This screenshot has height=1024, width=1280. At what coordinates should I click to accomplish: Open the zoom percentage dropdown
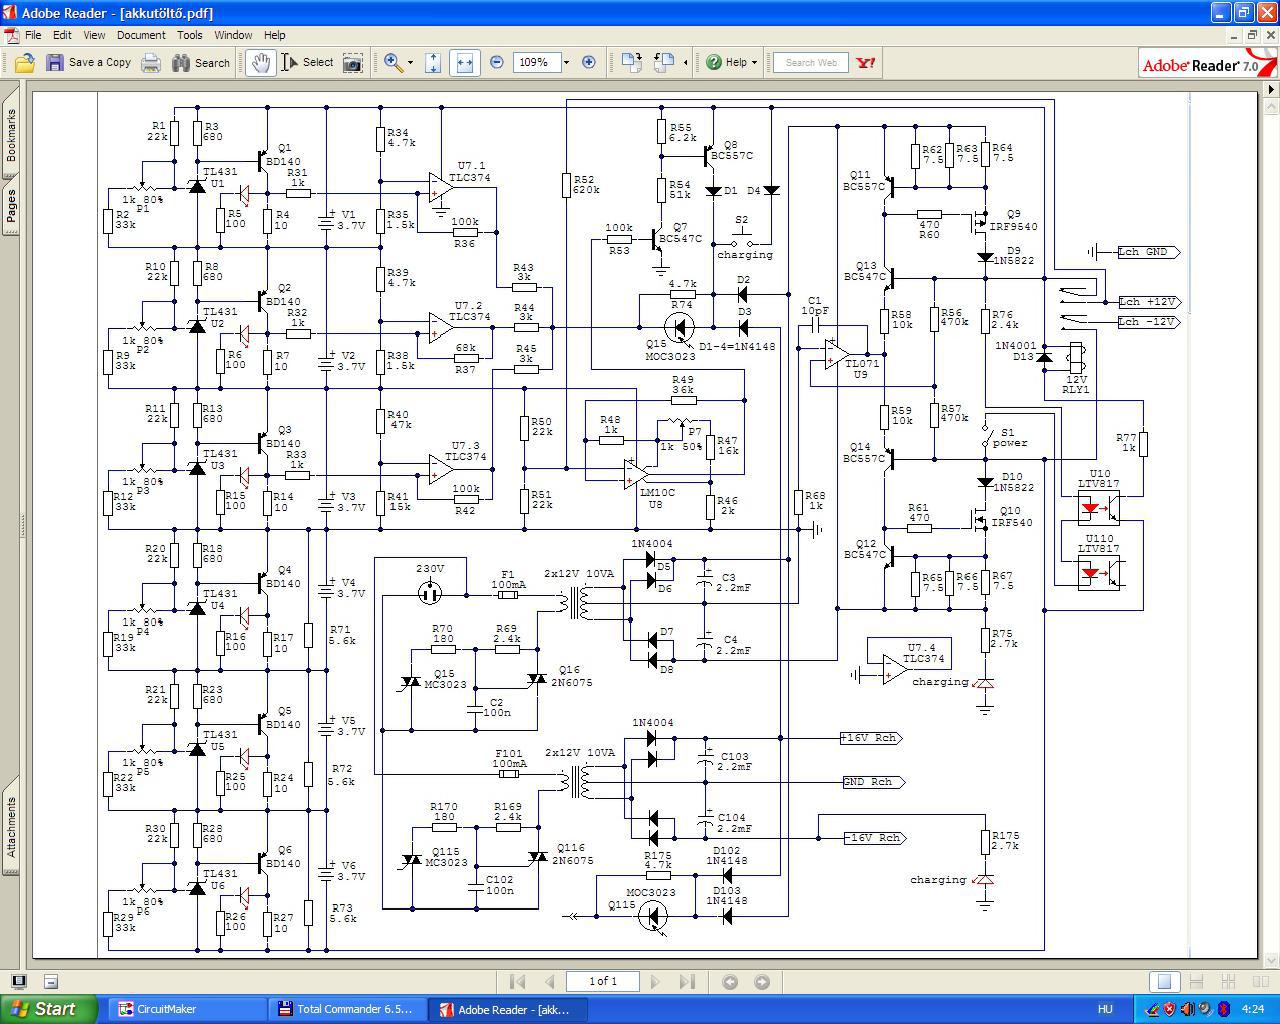pyautogui.click(x=566, y=62)
